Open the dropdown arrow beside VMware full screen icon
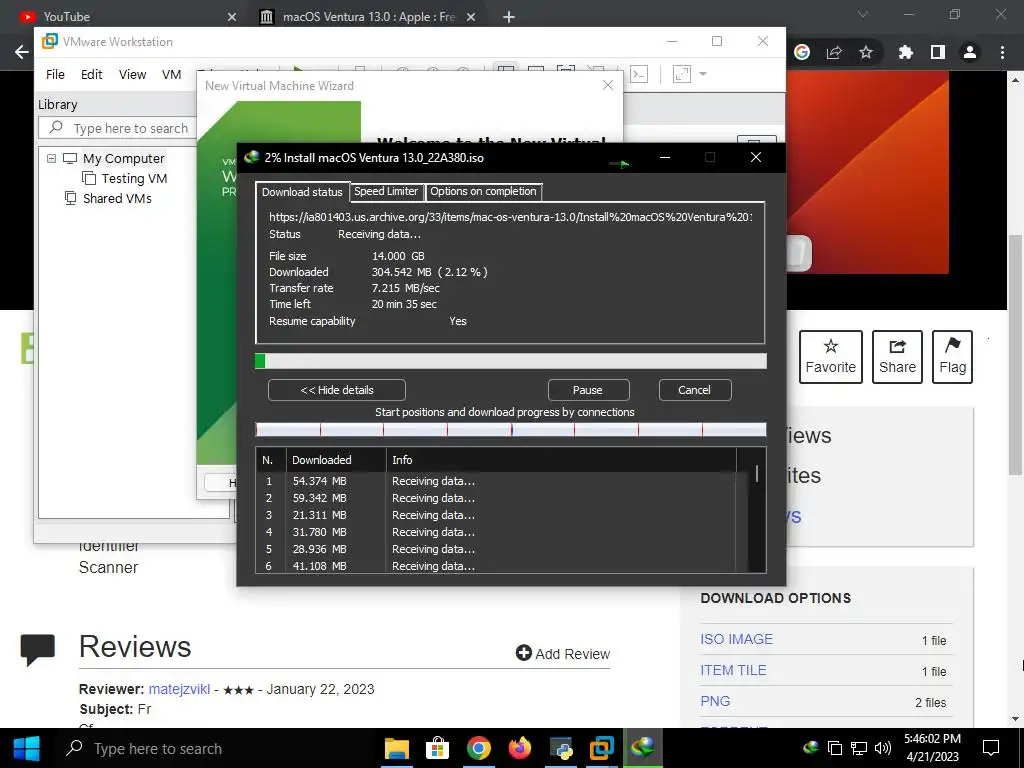The height and width of the screenshot is (768, 1024). coord(703,74)
